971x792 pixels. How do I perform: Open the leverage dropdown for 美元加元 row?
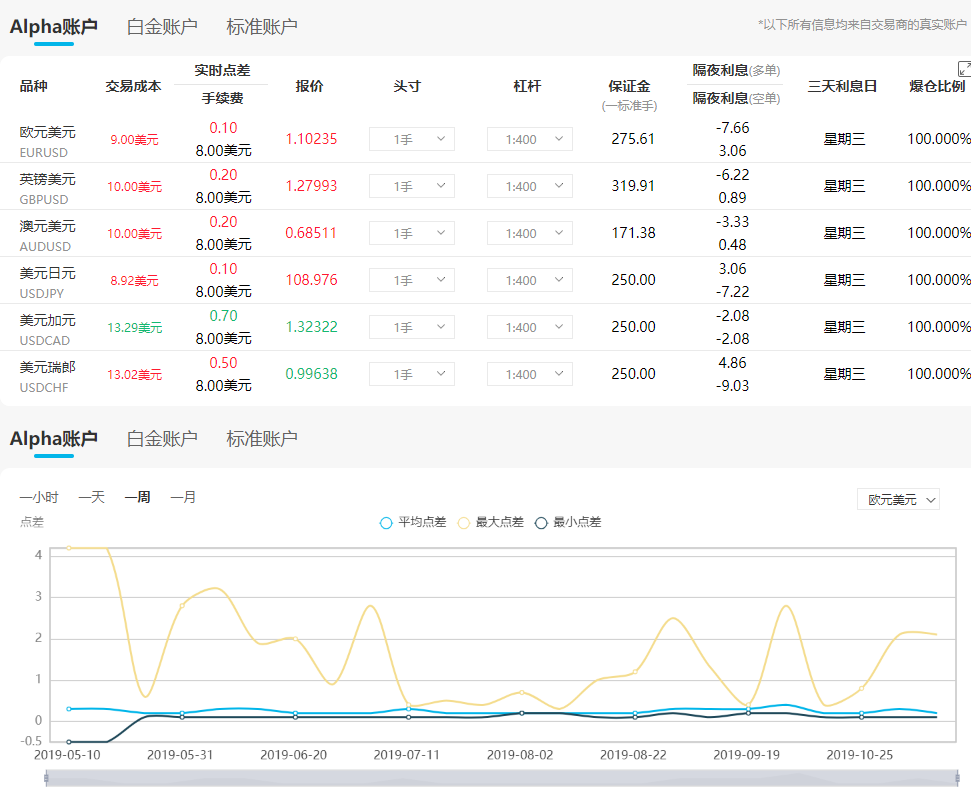tap(529, 327)
